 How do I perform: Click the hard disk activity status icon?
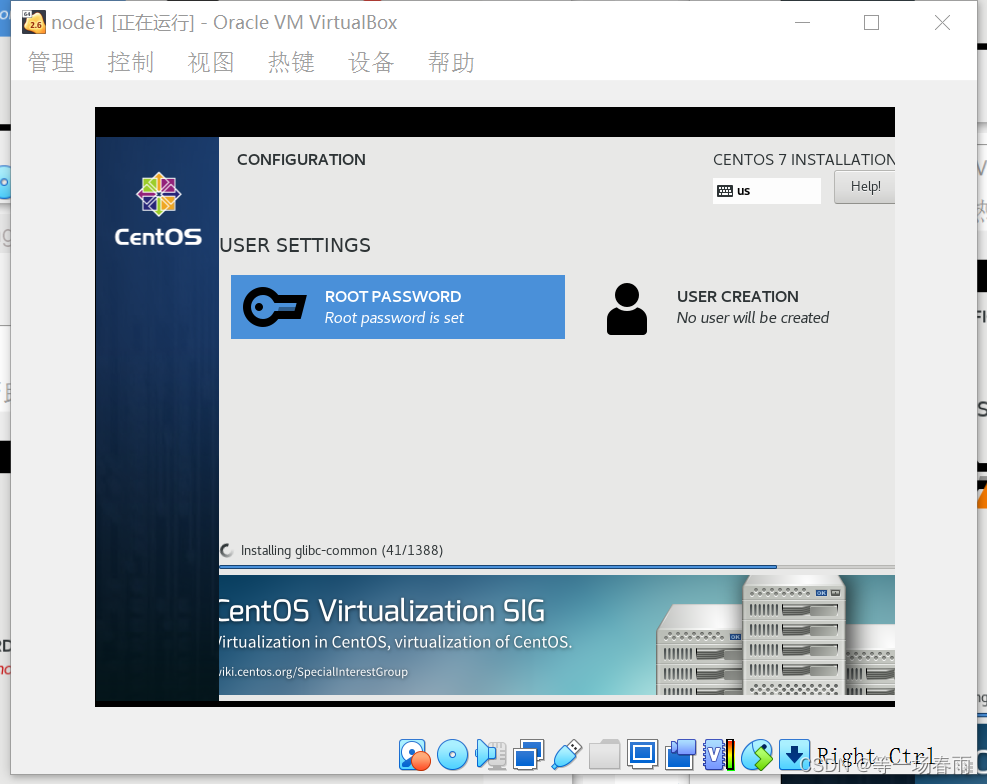click(x=415, y=754)
